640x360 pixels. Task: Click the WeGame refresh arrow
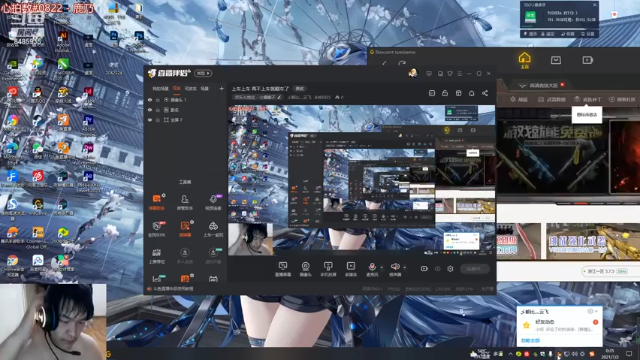coord(402,64)
